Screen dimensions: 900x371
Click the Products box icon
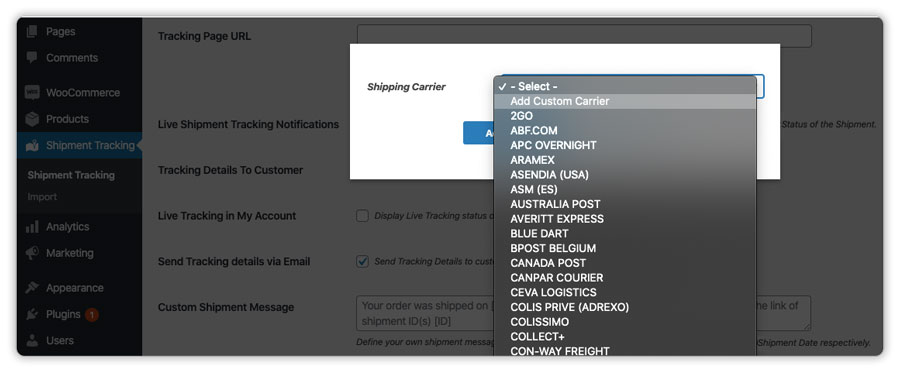pyautogui.click(x=32, y=119)
